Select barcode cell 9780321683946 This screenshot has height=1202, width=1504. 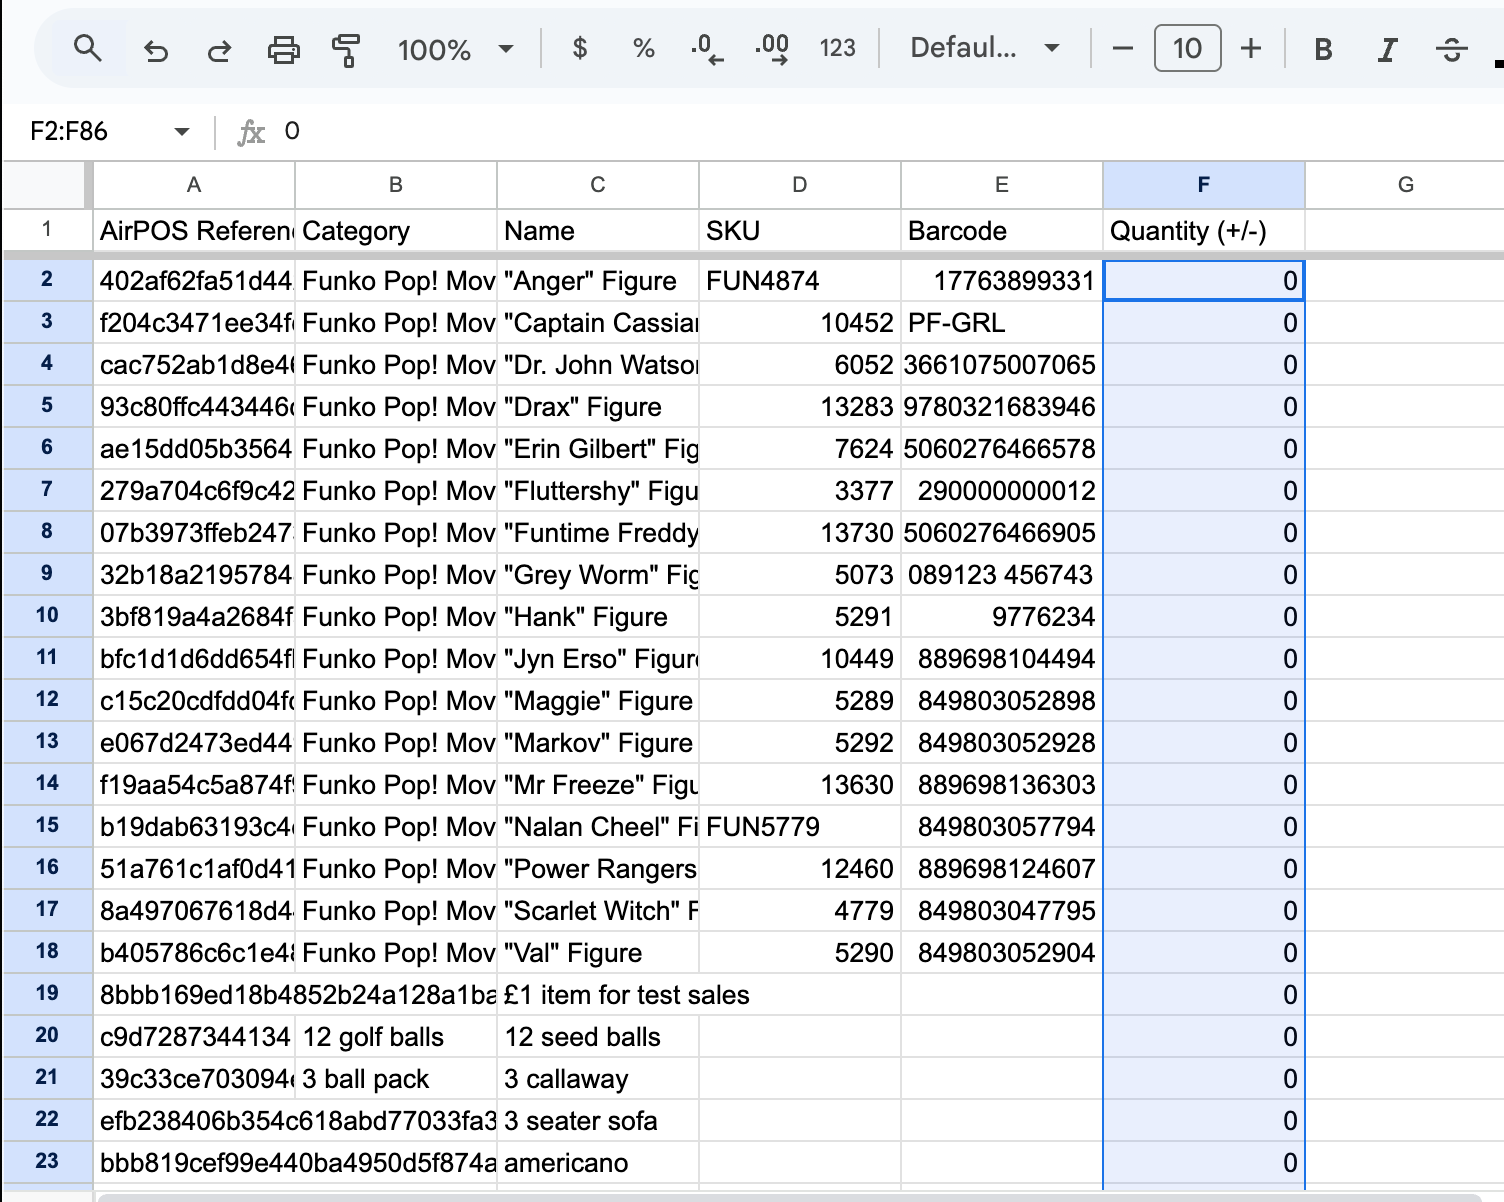1002,407
